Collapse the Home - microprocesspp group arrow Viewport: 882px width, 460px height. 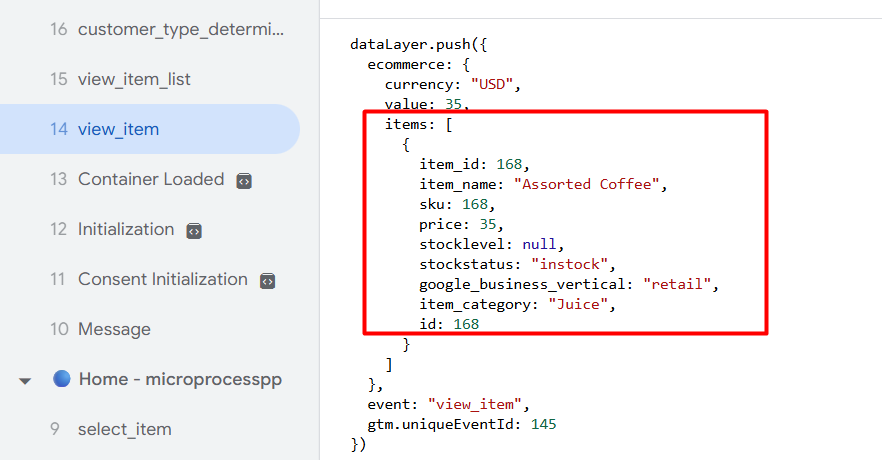26,380
